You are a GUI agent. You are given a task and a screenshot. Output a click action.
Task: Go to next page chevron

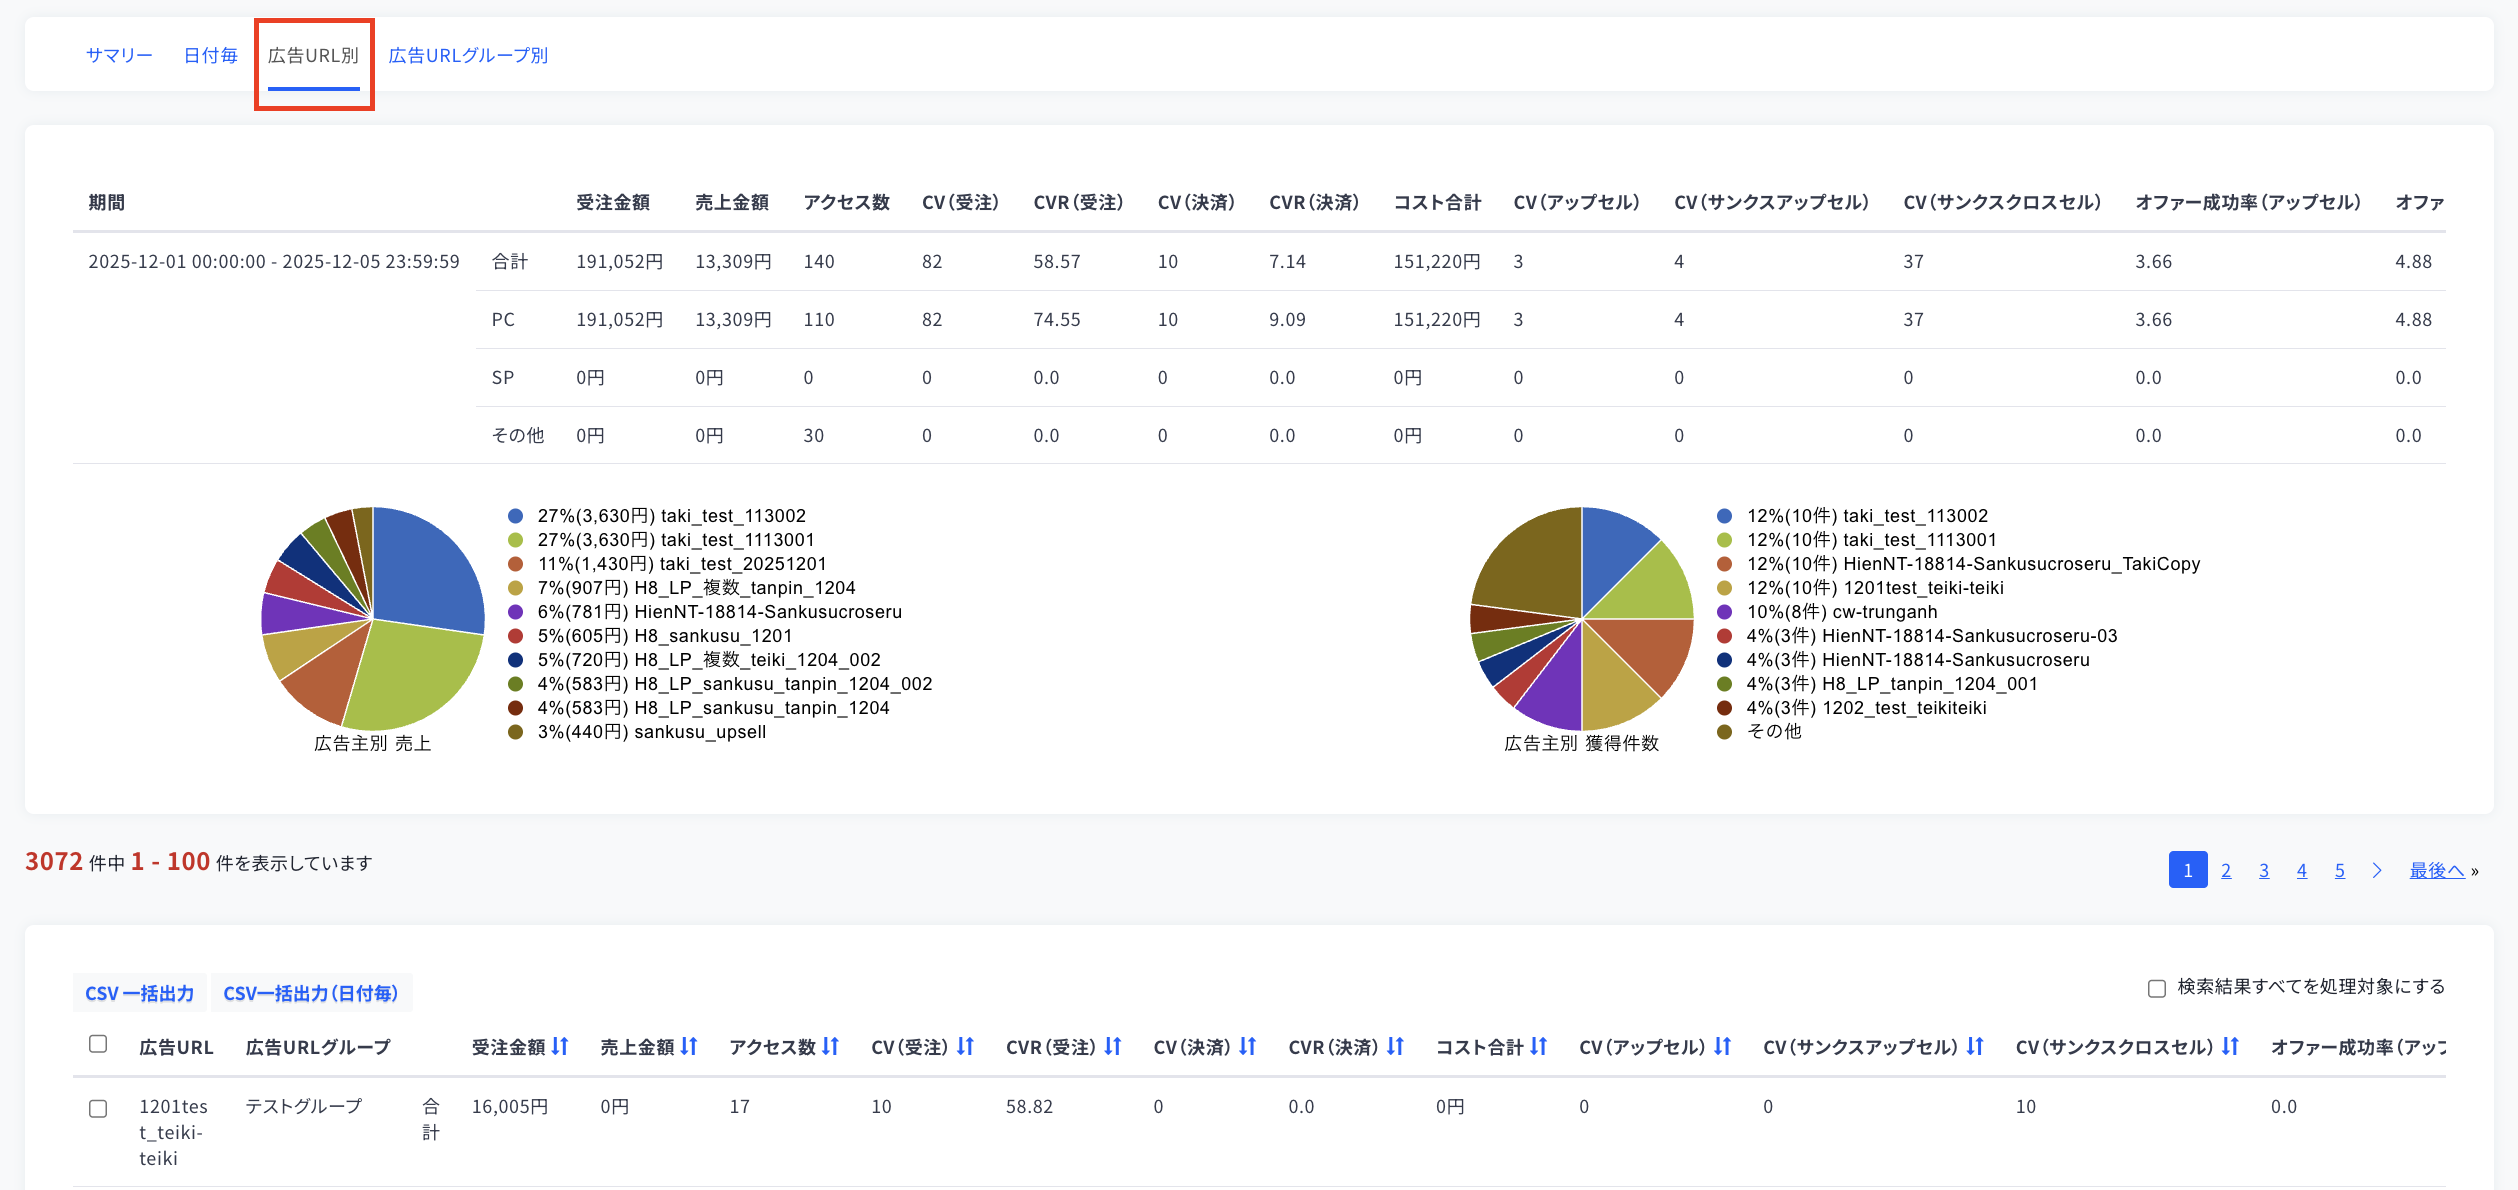(x=2377, y=870)
